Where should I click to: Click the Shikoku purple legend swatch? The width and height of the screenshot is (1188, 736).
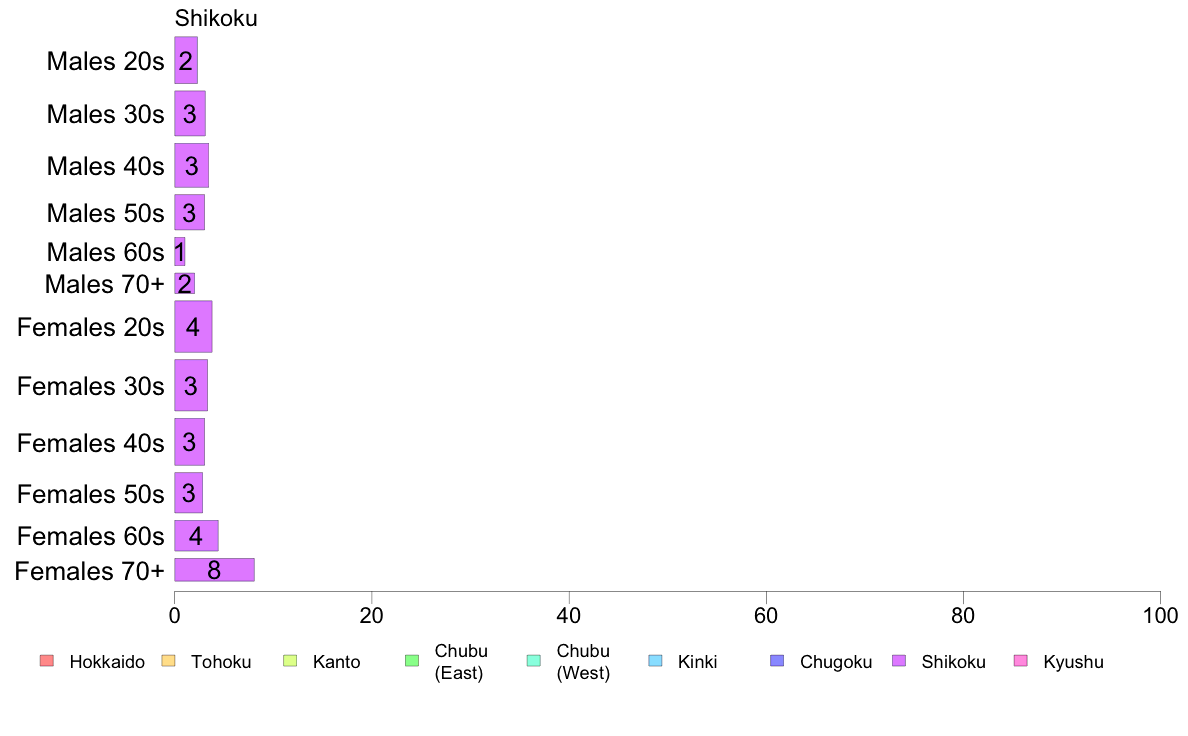pyautogui.click(x=899, y=661)
